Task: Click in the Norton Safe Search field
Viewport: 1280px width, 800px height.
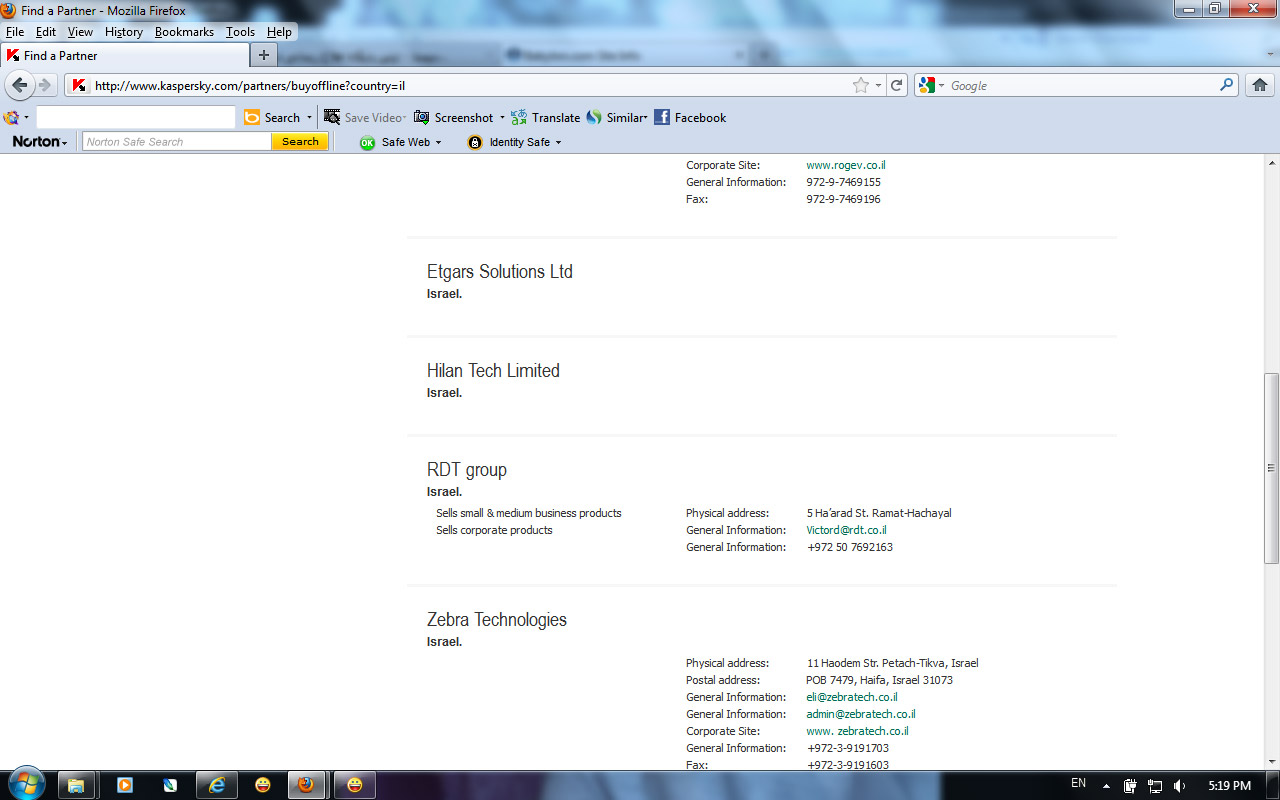Action: pyautogui.click(x=177, y=142)
